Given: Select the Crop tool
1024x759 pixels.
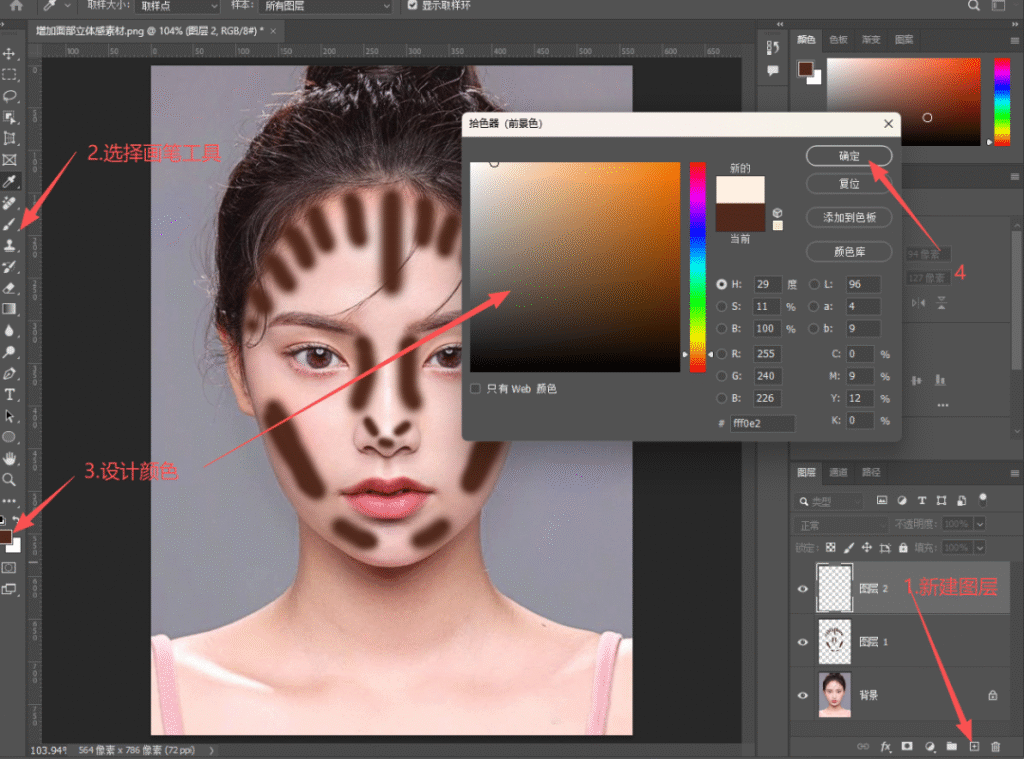Looking at the screenshot, I should click(x=9, y=138).
